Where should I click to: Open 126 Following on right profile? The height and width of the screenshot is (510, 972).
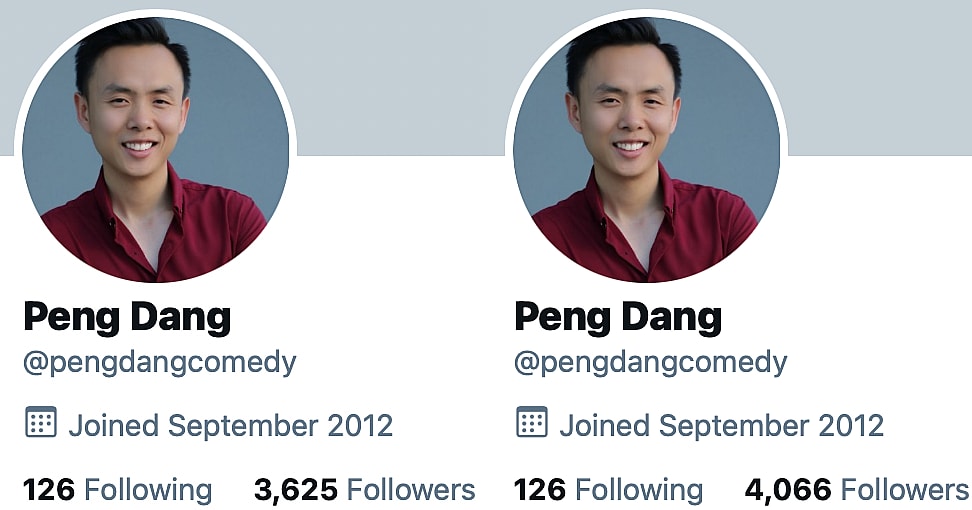tap(609, 490)
